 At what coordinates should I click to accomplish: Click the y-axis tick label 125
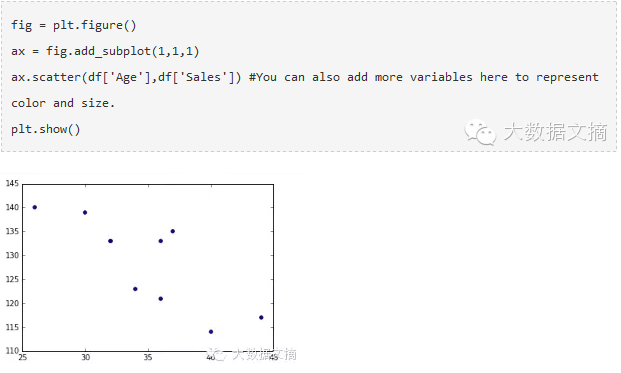(x=12, y=280)
